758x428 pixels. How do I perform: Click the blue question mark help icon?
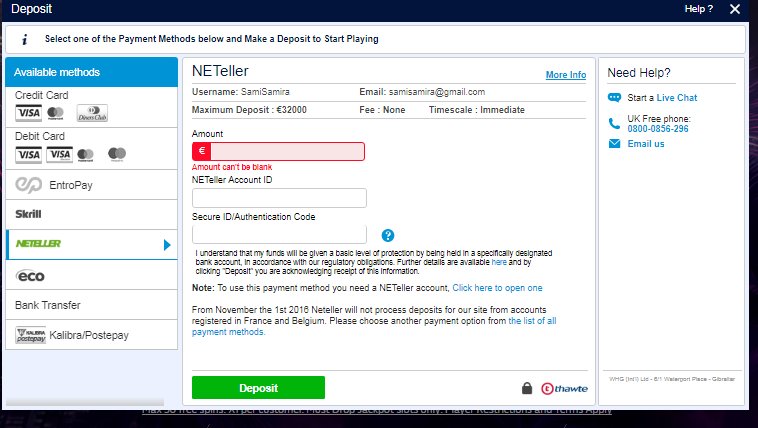(x=388, y=236)
